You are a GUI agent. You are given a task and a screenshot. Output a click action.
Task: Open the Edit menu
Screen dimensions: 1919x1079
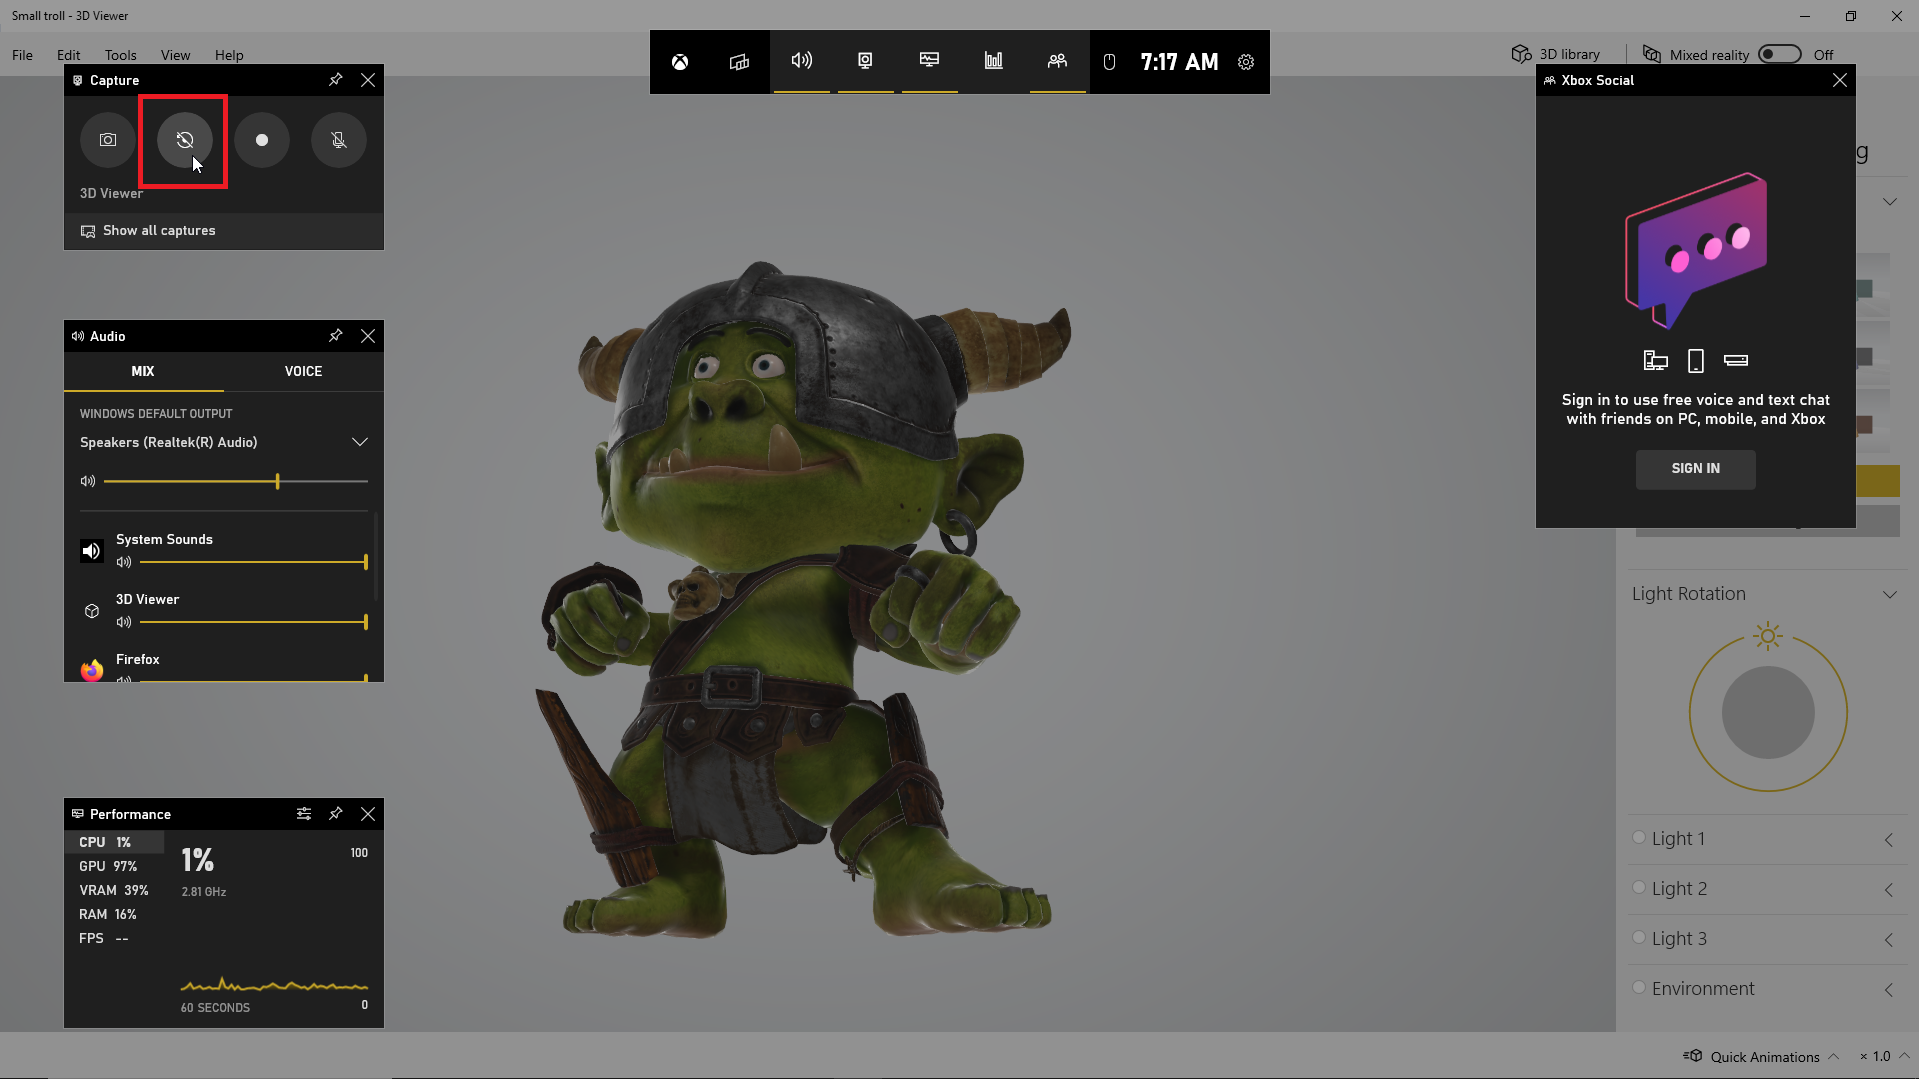click(69, 55)
